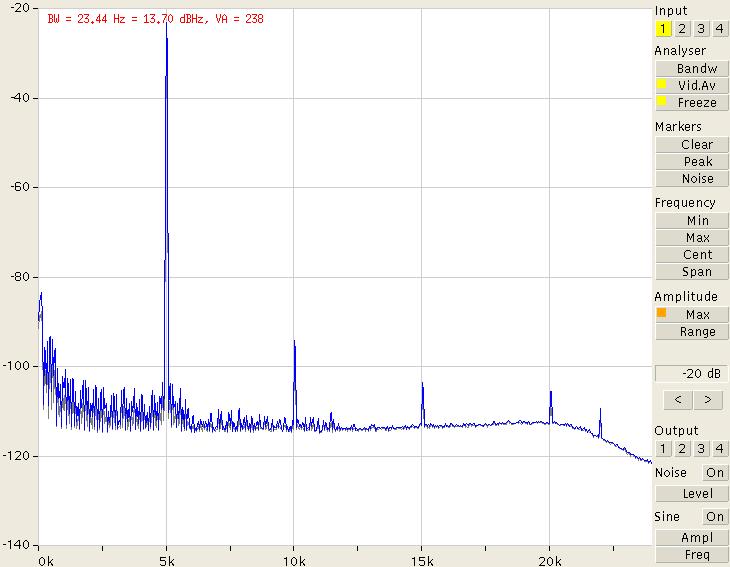
Task: Increase value with the > button
Action: 708,400
